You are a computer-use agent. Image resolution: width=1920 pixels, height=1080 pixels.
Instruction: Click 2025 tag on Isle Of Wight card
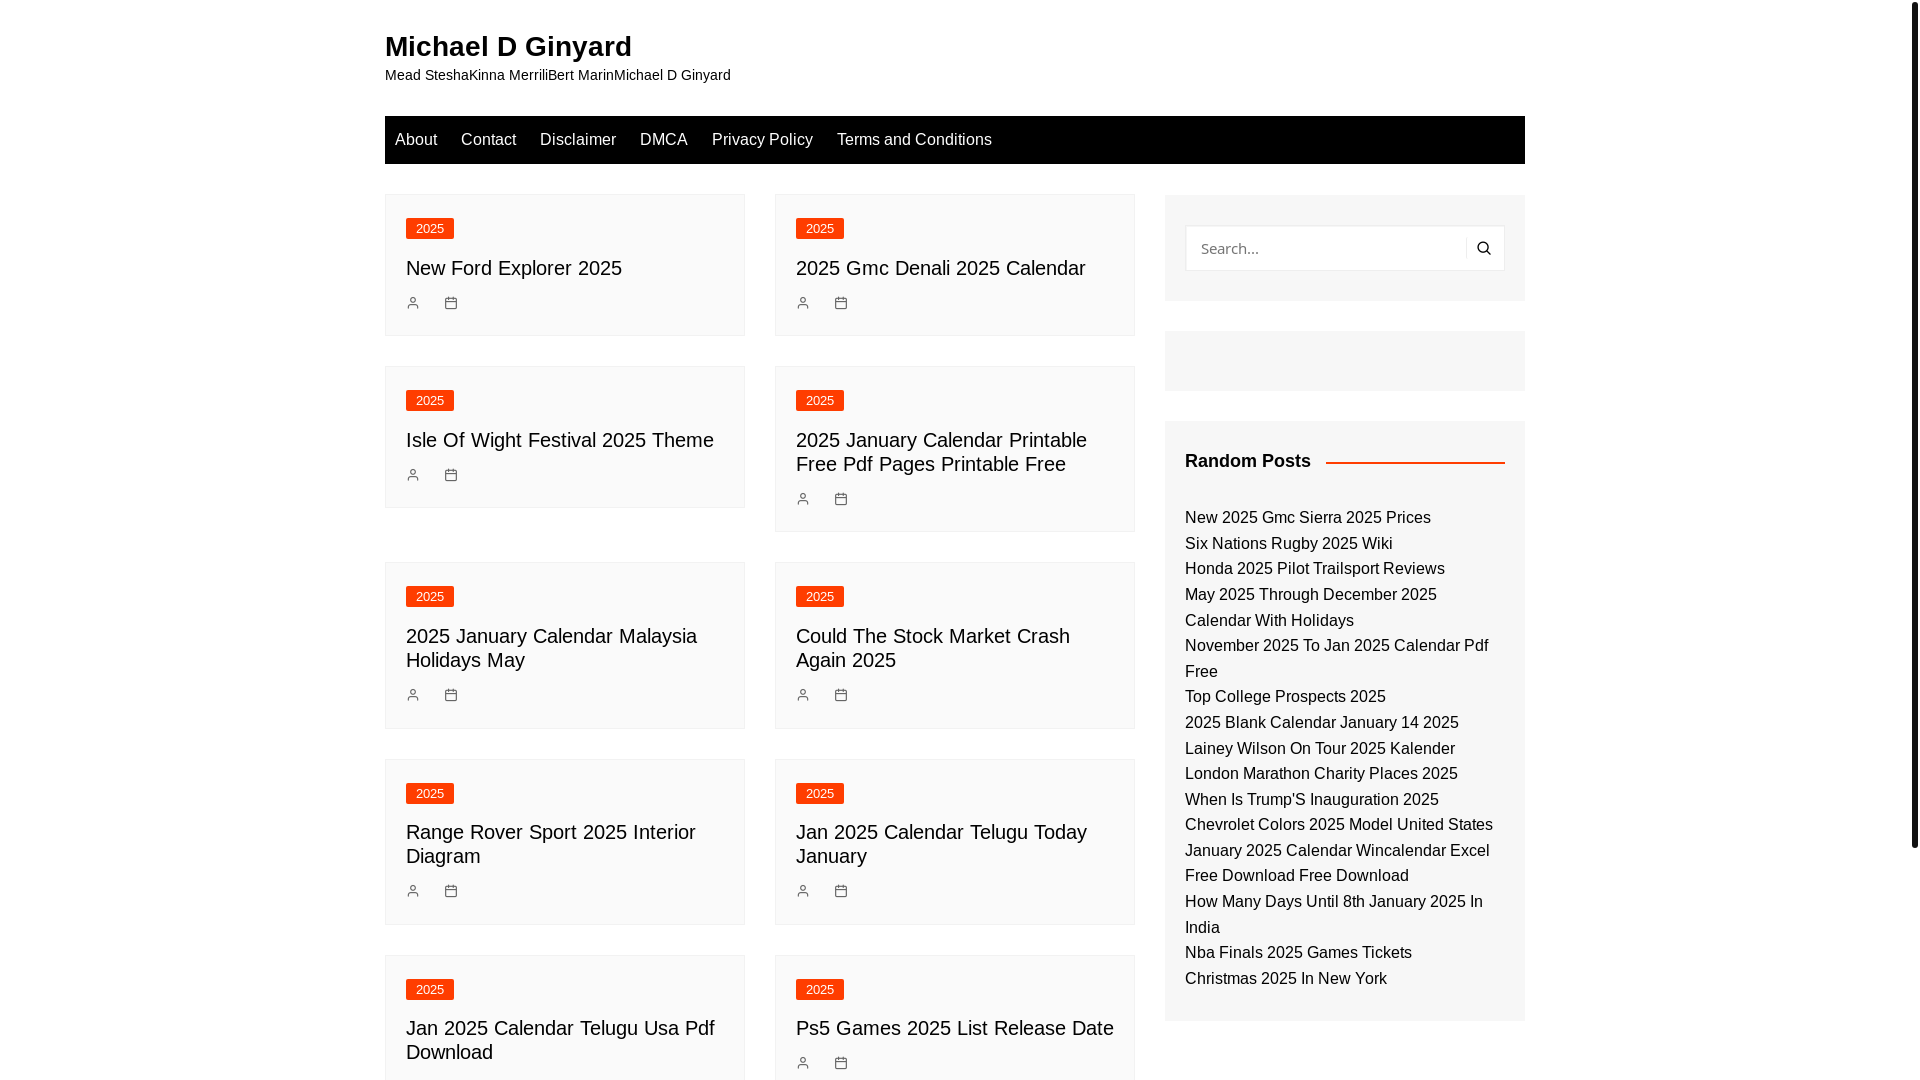[430, 401]
